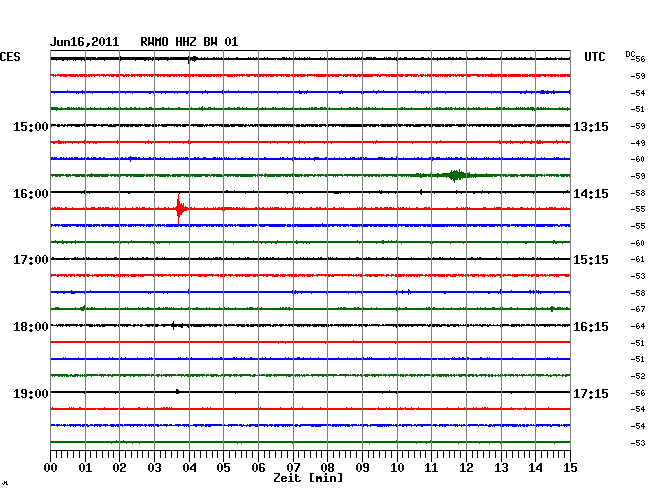
Task: Click the 17:15 UTC time label
Action: 591,393
